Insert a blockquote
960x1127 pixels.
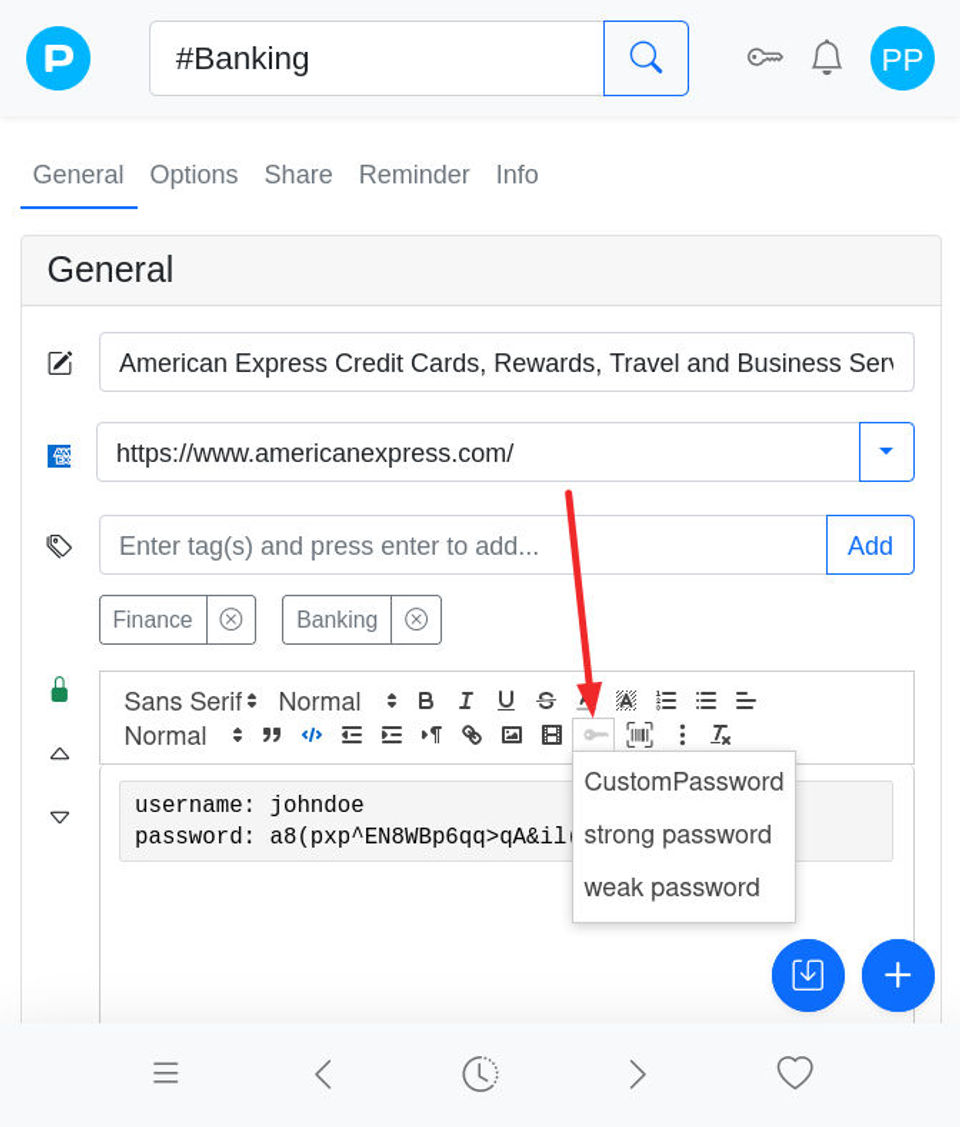tap(272, 735)
